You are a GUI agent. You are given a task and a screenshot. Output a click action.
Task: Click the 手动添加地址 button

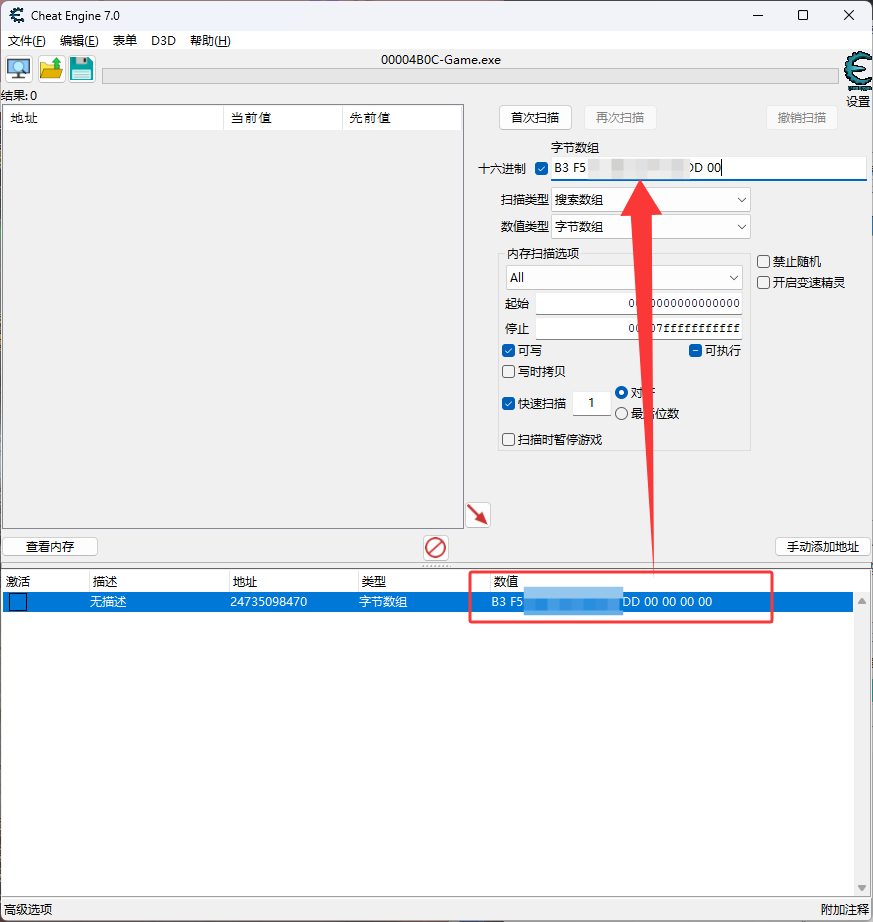(x=822, y=547)
